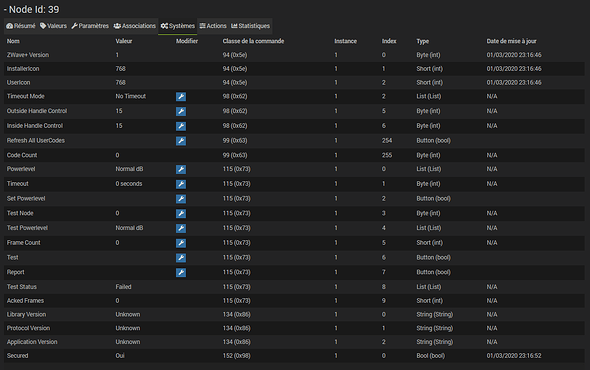The image size is (590, 370).
Task: Select the Systèmes tab
Action: coord(178,26)
